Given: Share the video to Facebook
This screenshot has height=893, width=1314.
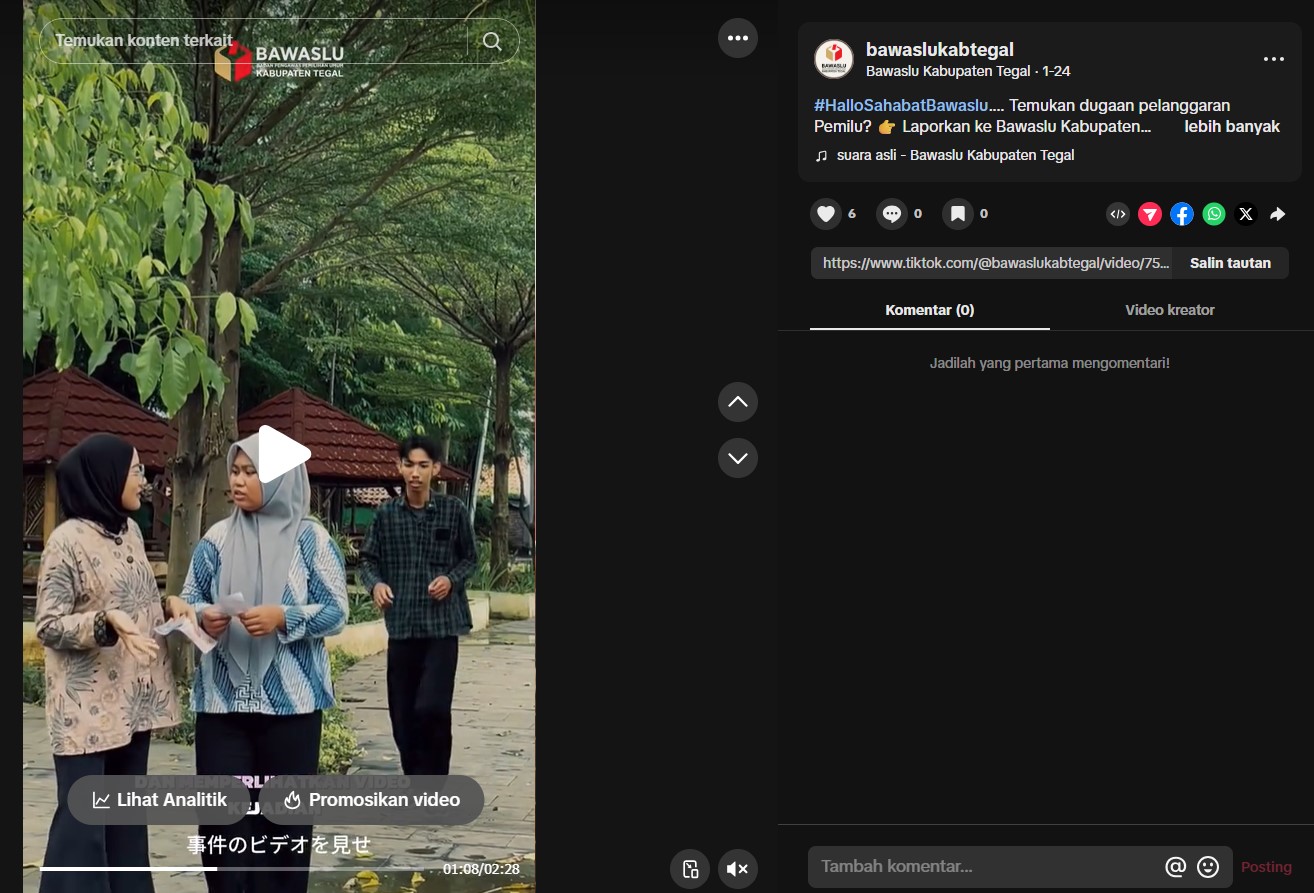Looking at the screenshot, I should click(1182, 213).
